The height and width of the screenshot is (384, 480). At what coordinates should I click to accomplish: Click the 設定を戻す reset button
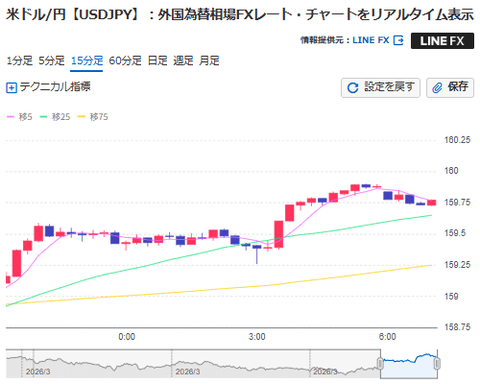click(x=380, y=88)
